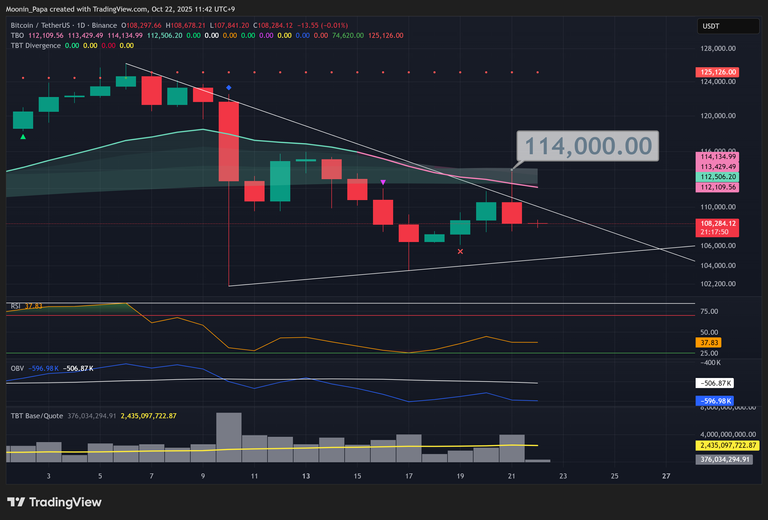Click the date label 13 on time axis
The width and height of the screenshot is (768, 520).
[306, 477]
